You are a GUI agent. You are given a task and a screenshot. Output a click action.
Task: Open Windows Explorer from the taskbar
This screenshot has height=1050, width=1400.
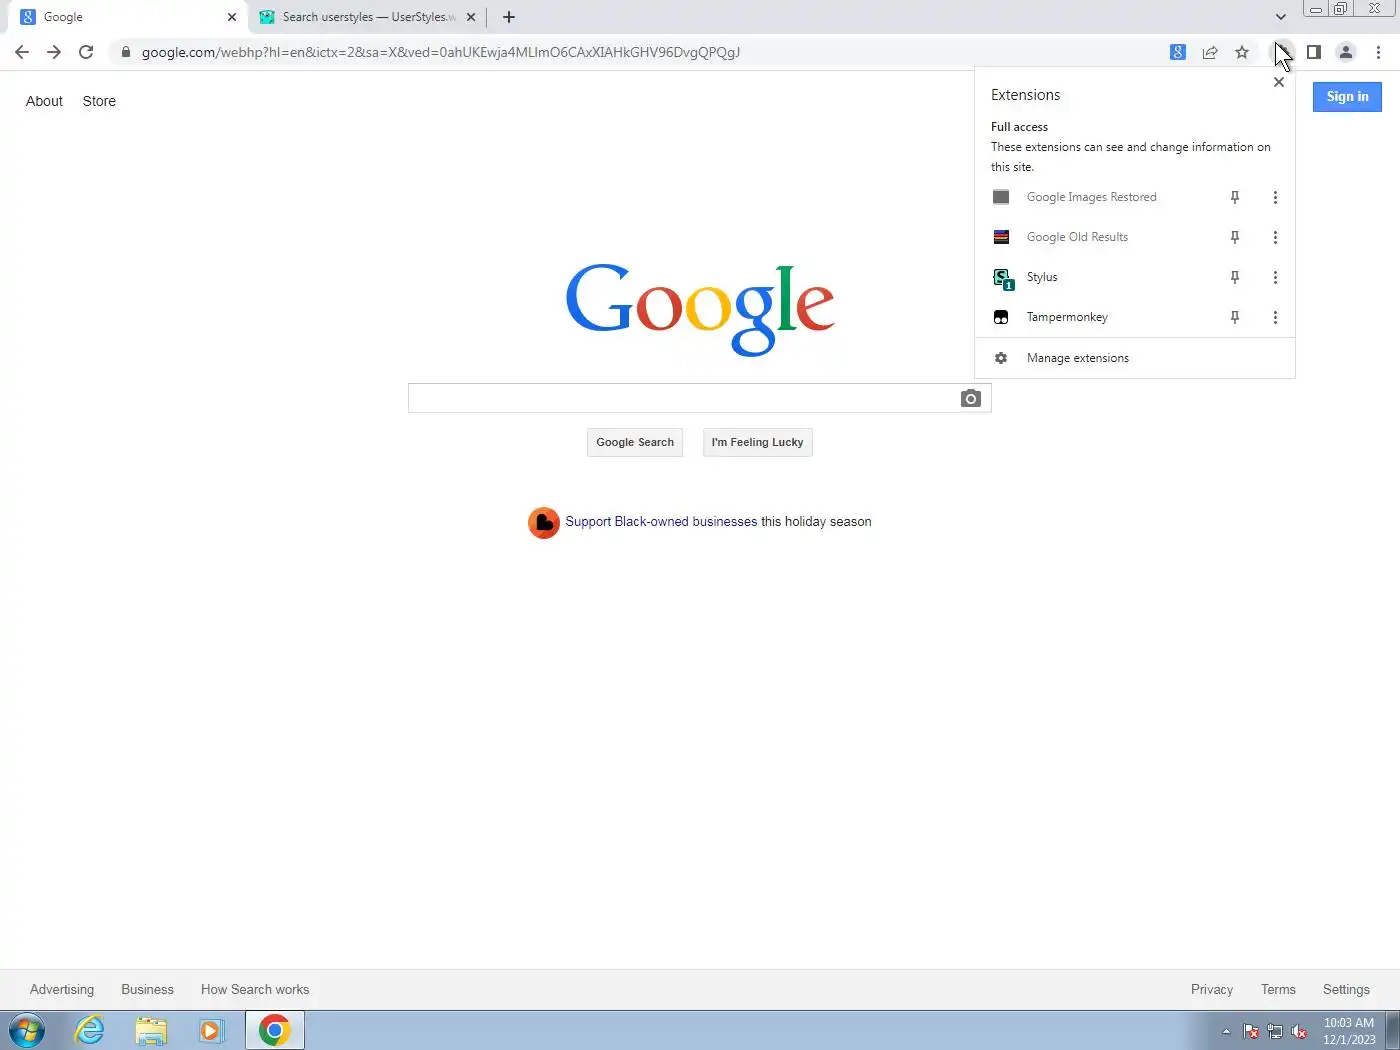(x=151, y=1030)
